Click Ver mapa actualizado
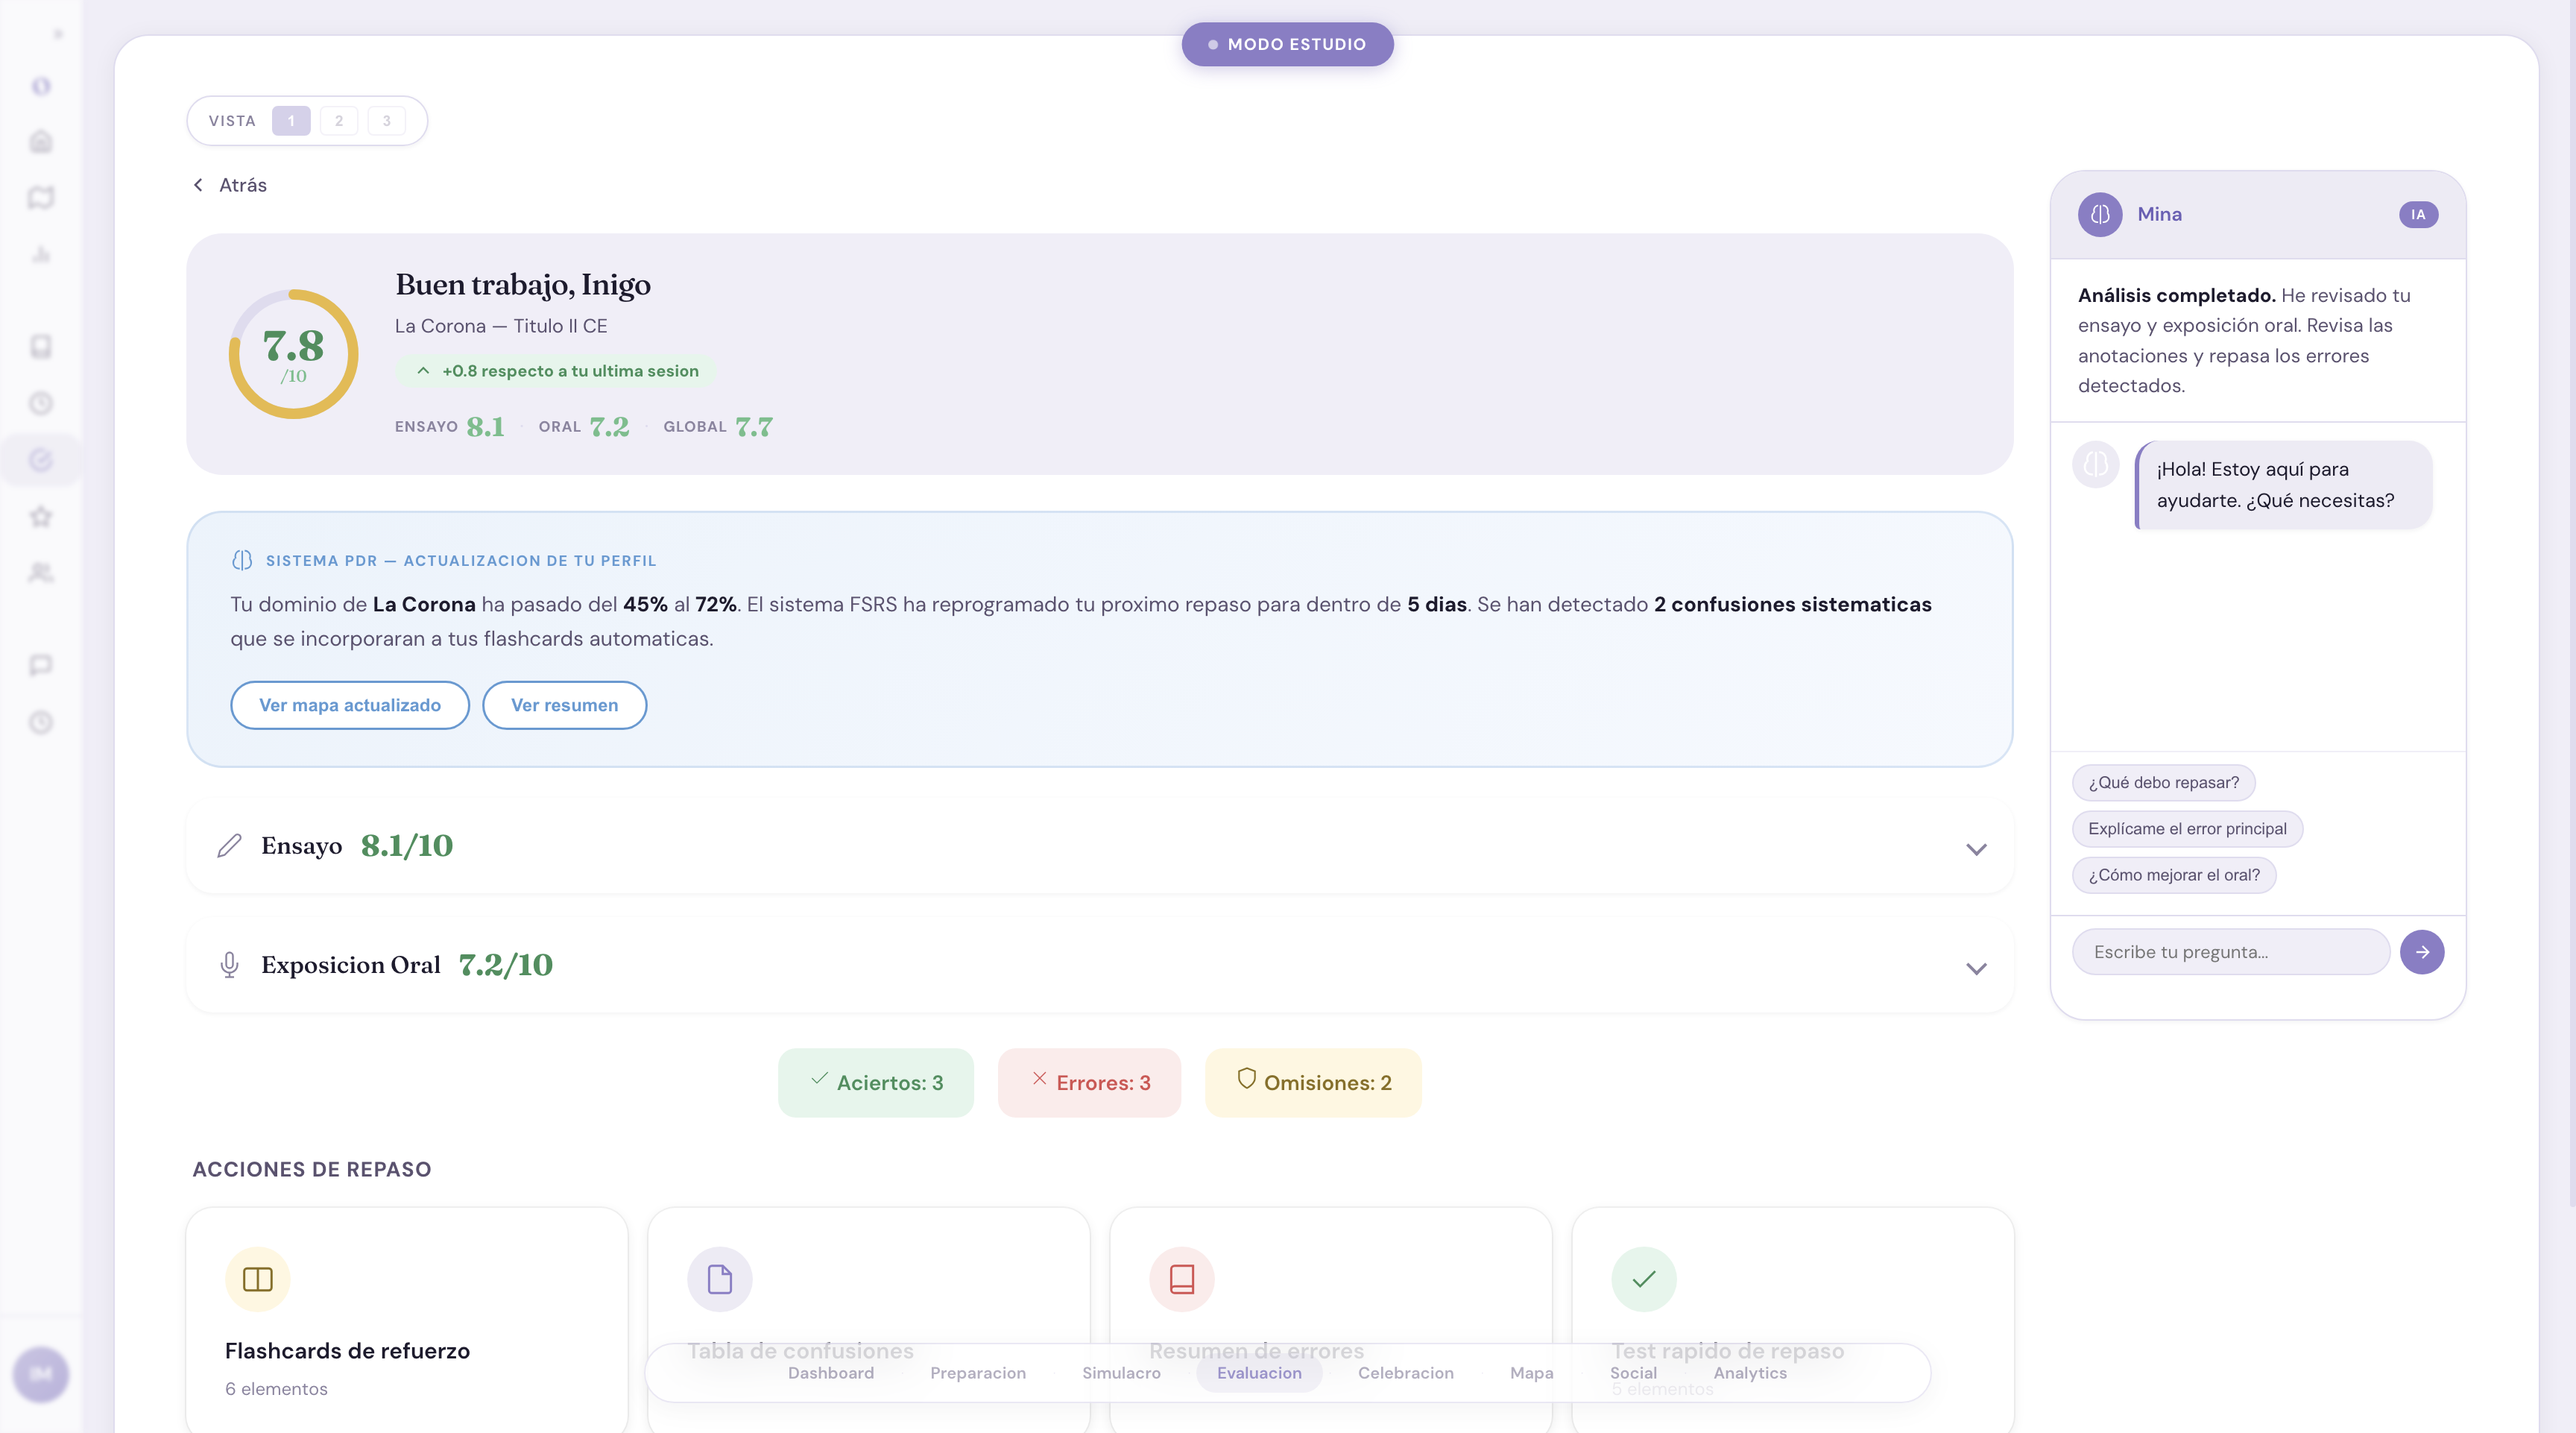 coord(350,705)
